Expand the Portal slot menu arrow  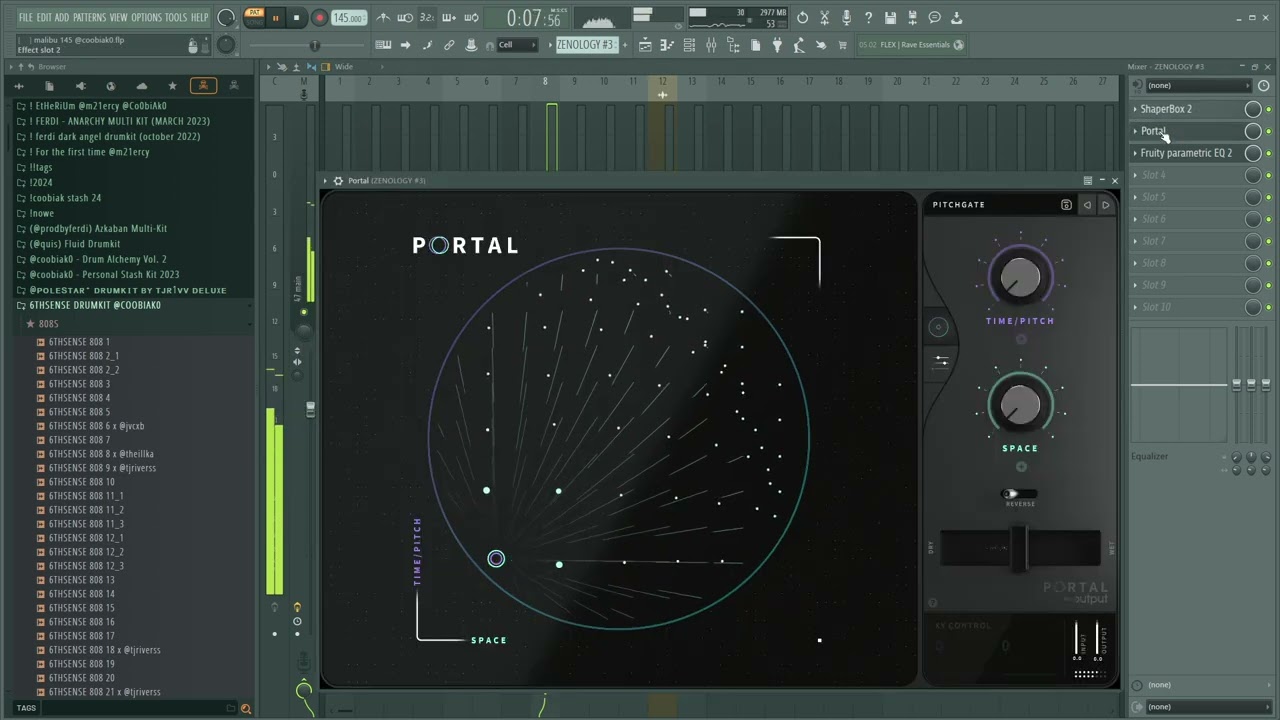[1135, 131]
